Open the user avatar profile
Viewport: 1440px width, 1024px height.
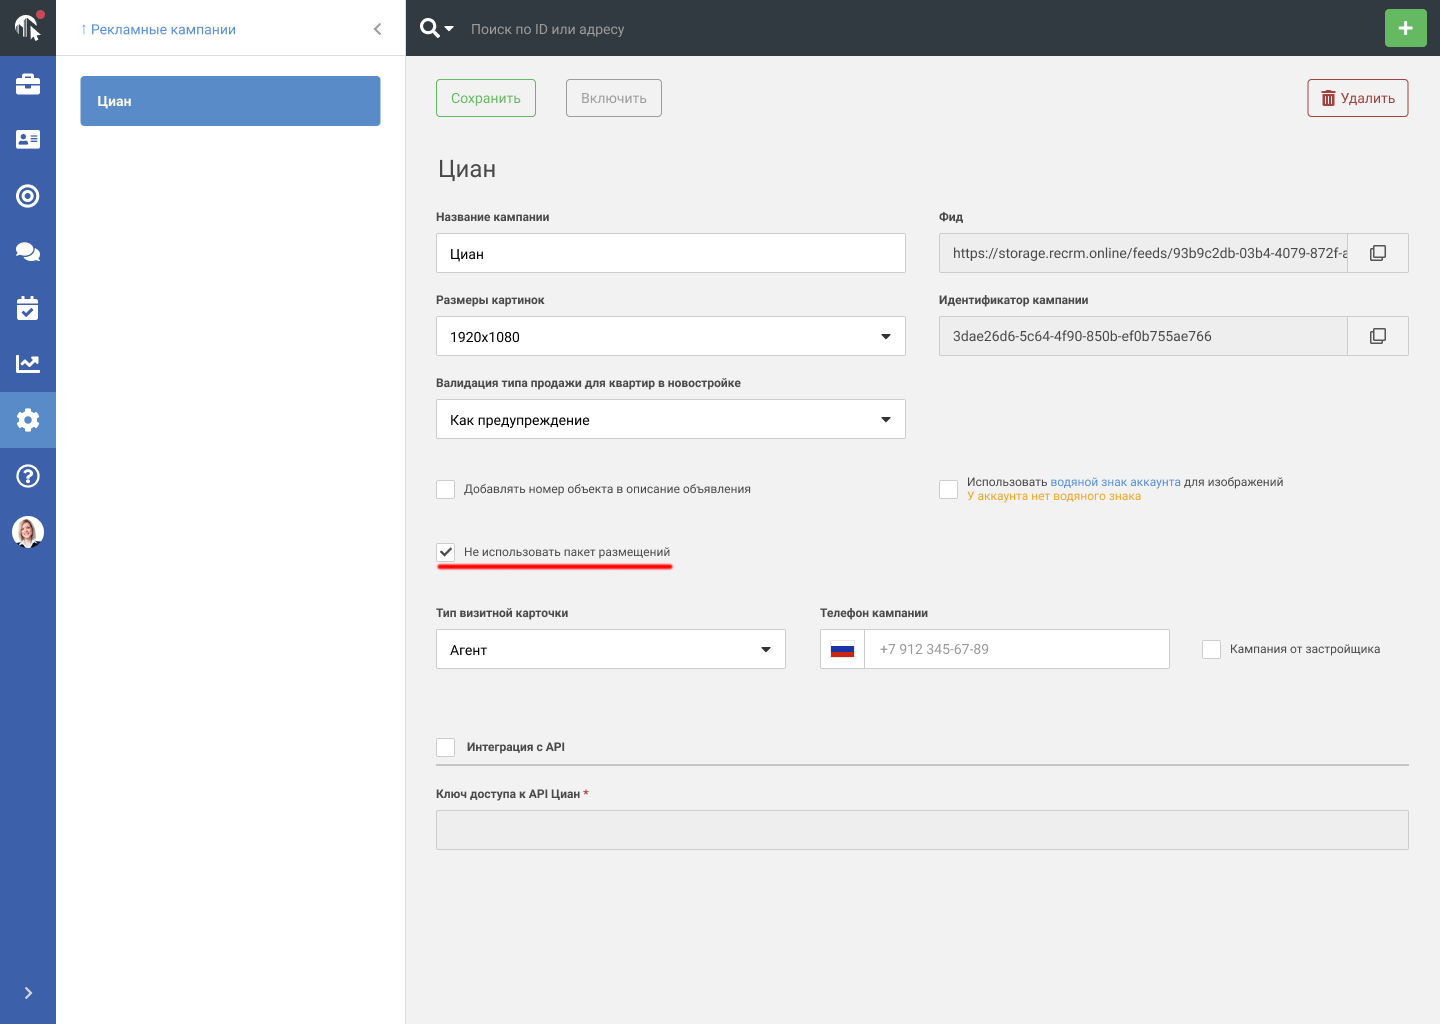tap(28, 532)
